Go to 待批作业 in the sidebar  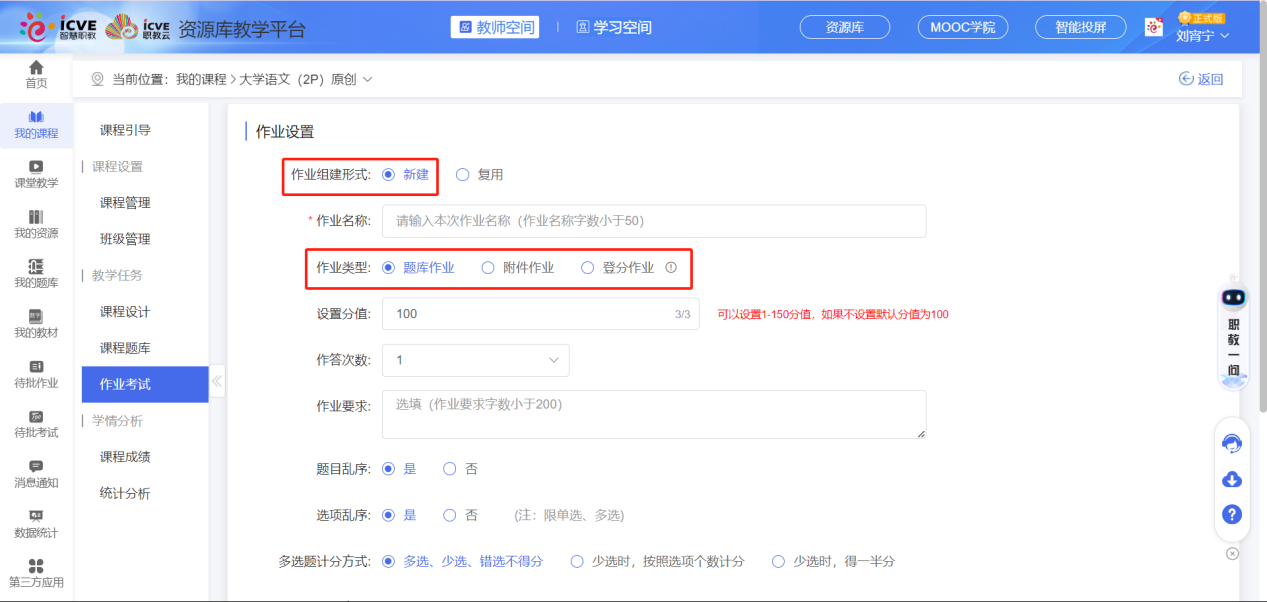coord(36,373)
